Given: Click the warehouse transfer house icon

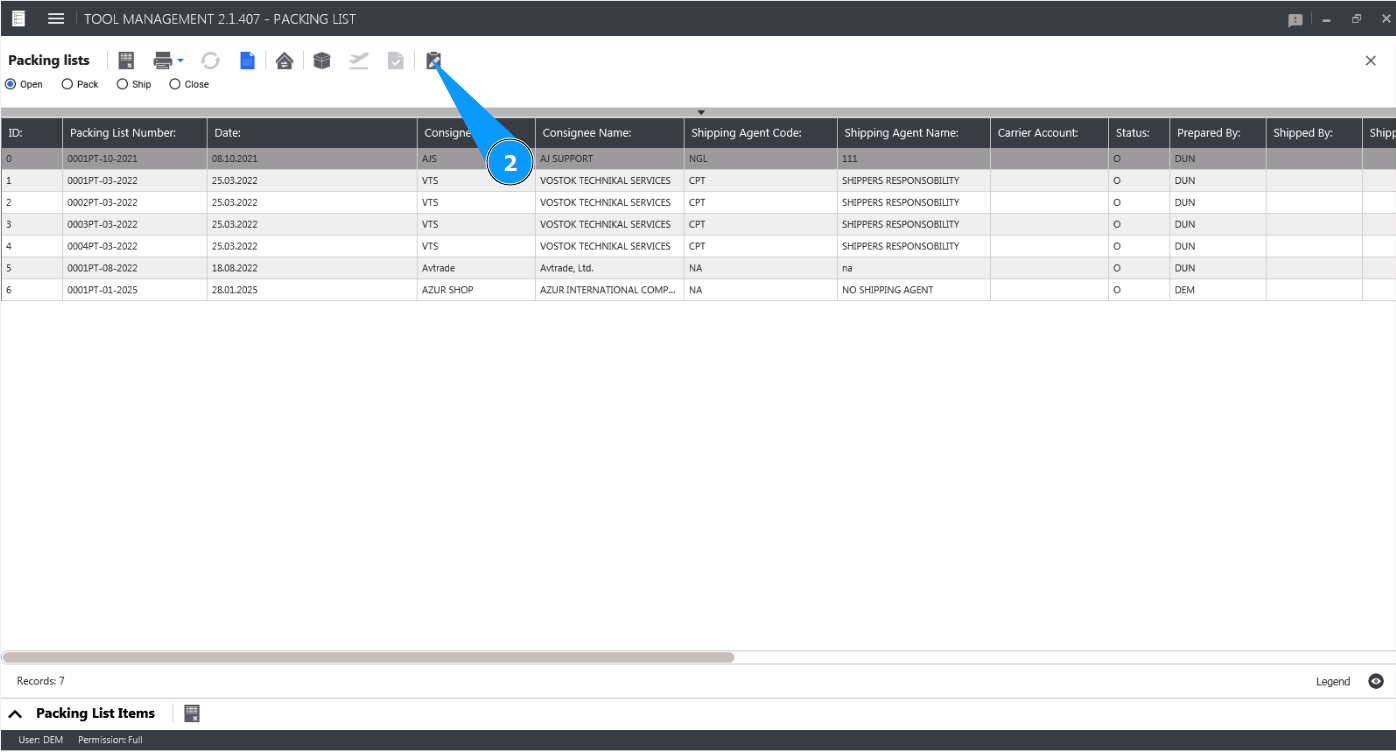Looking at the screenshot, I should (x=285, y=61).
